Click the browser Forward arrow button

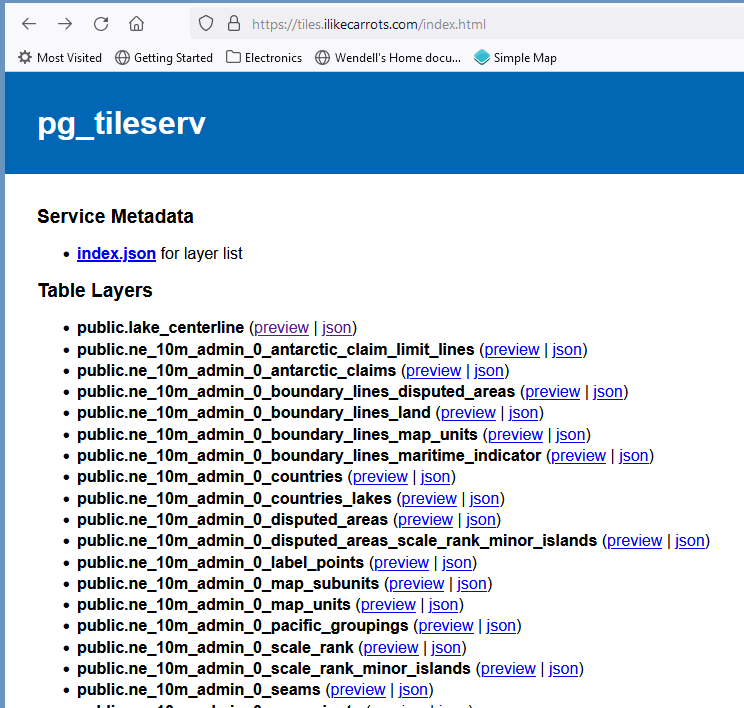(x=65, y=24)
